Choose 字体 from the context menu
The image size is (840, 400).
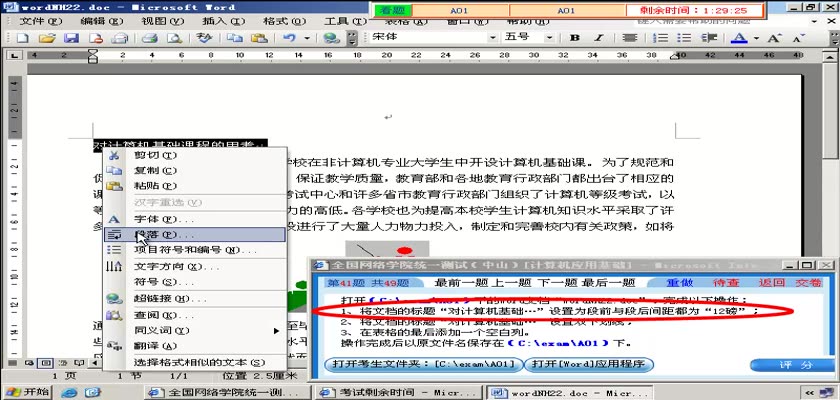(x=195, y=219)
